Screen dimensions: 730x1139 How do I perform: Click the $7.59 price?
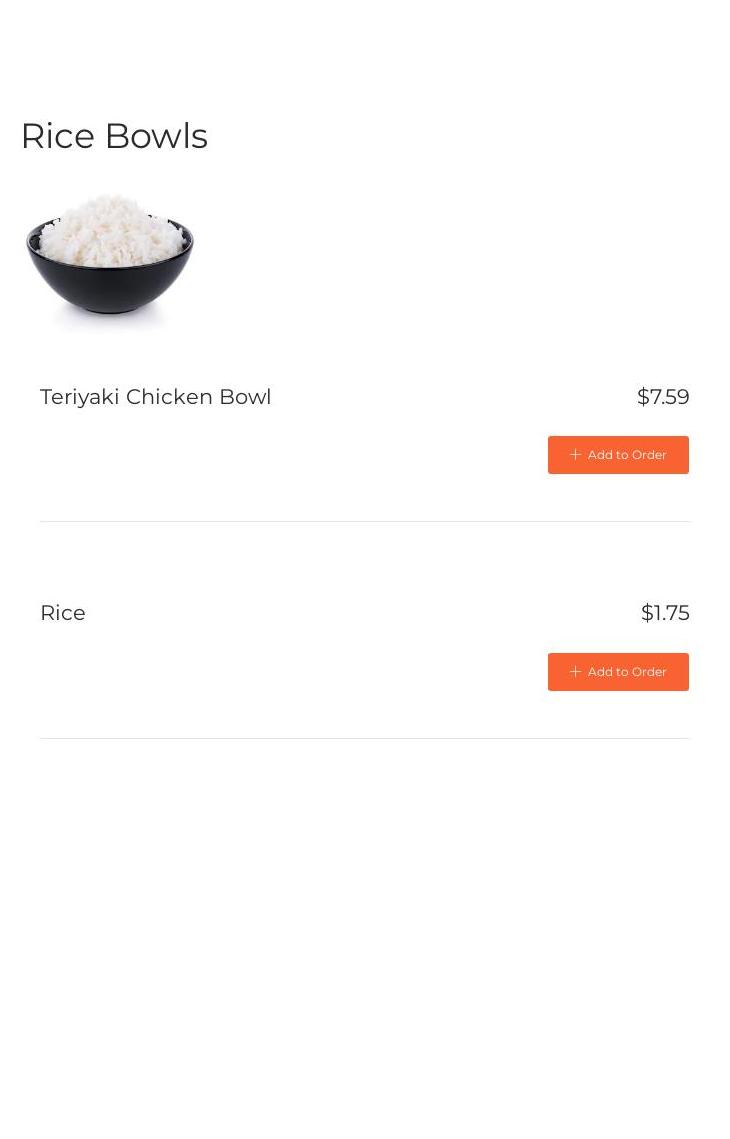click(x=663, y=397)
